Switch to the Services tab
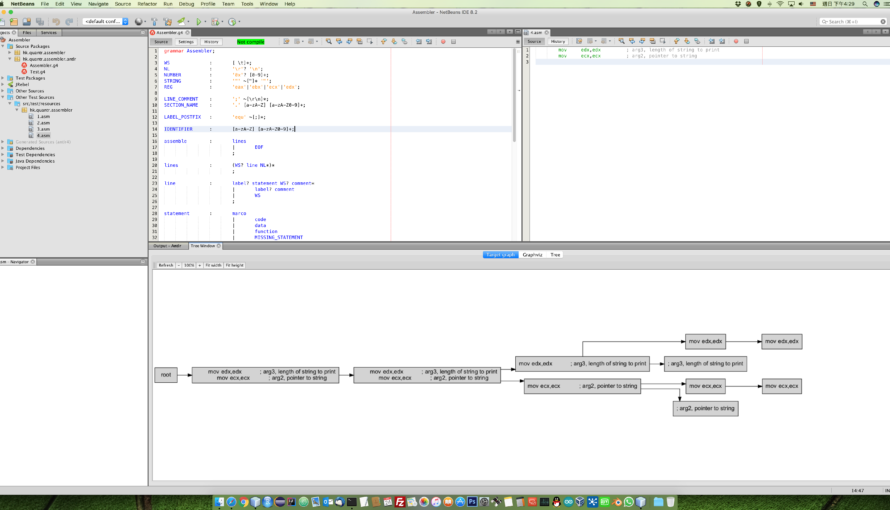The width and height of the screenshot is (890, 510). pos(48,32)
